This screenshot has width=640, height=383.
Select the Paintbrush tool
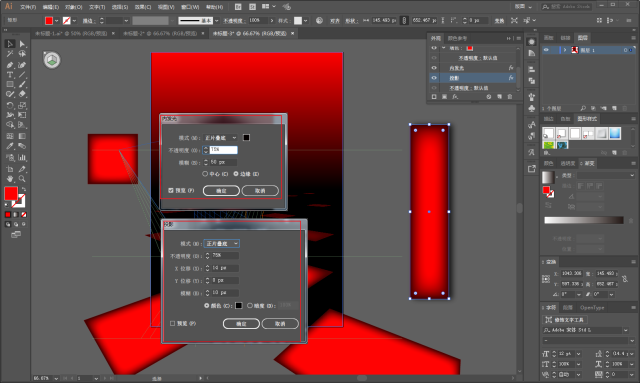point(22,85)
